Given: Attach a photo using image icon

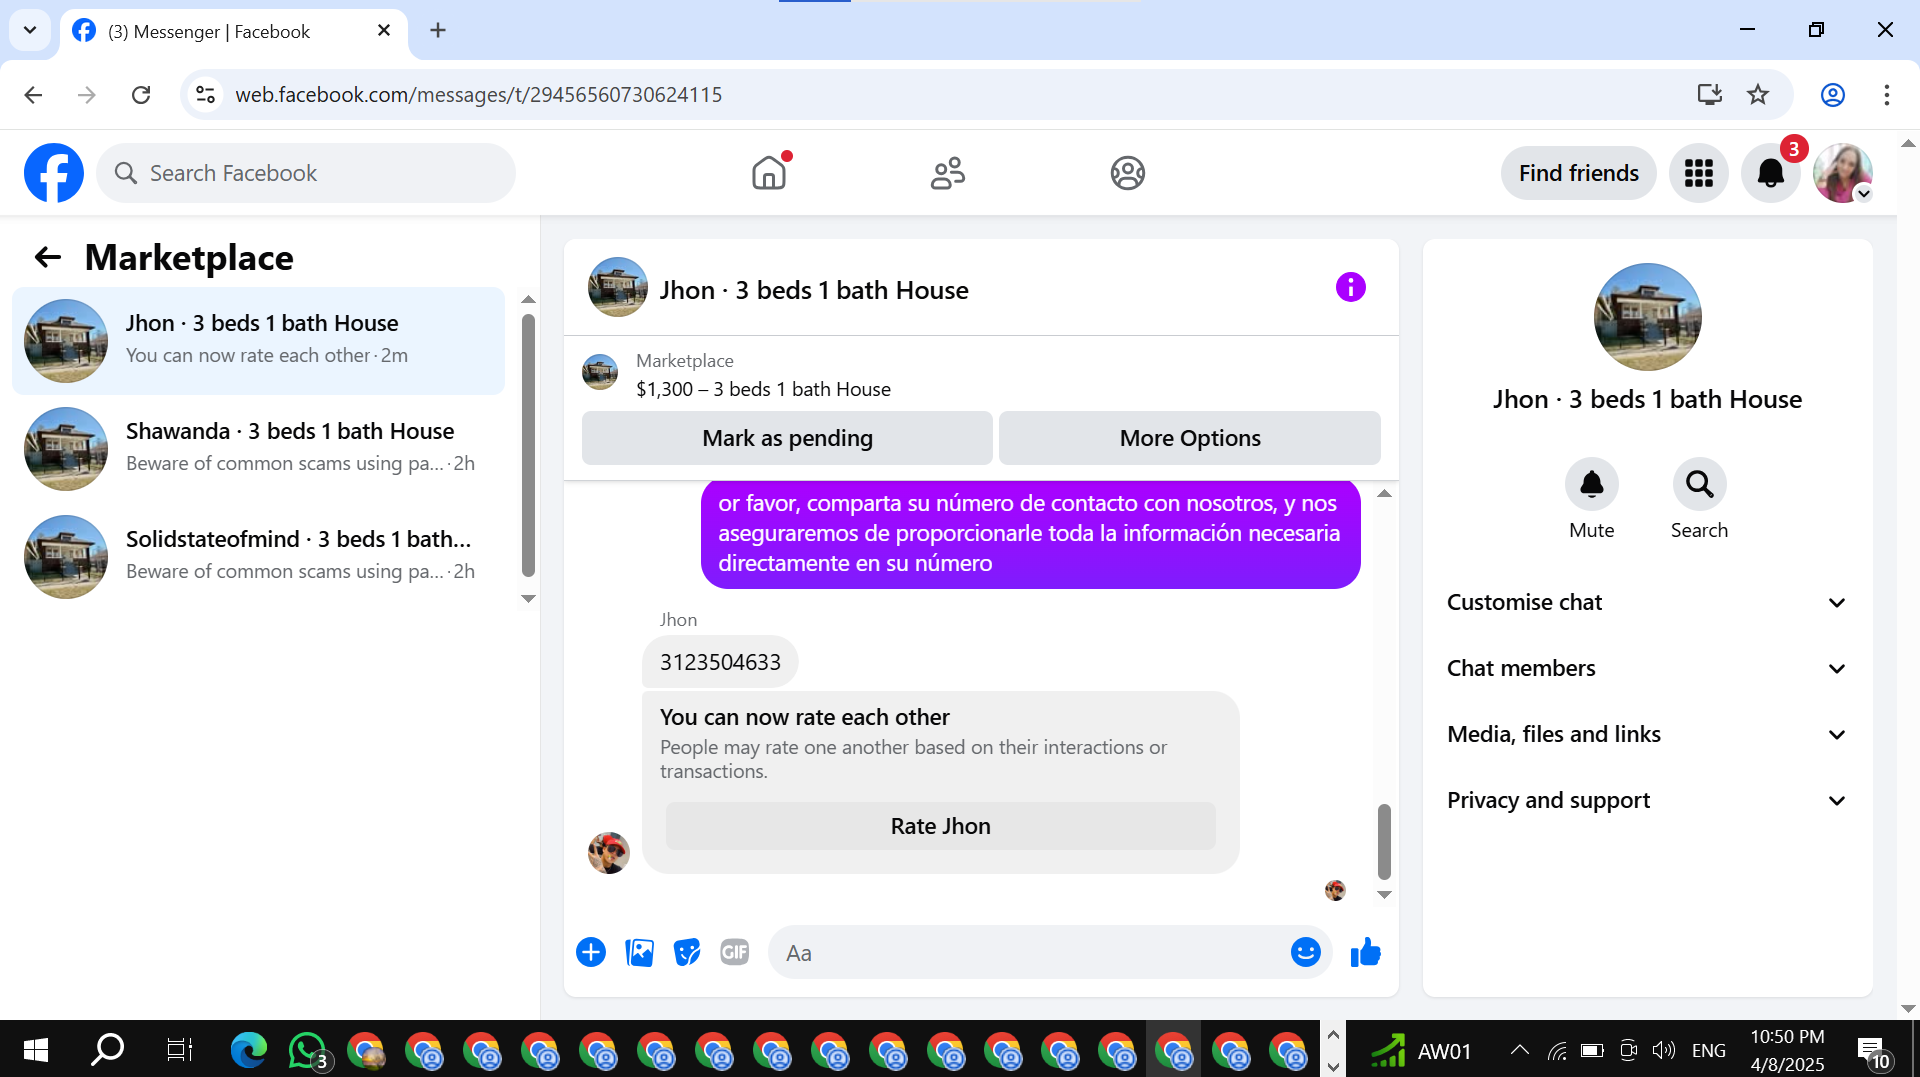Looking at the screenshot, I should pos(639,952).
